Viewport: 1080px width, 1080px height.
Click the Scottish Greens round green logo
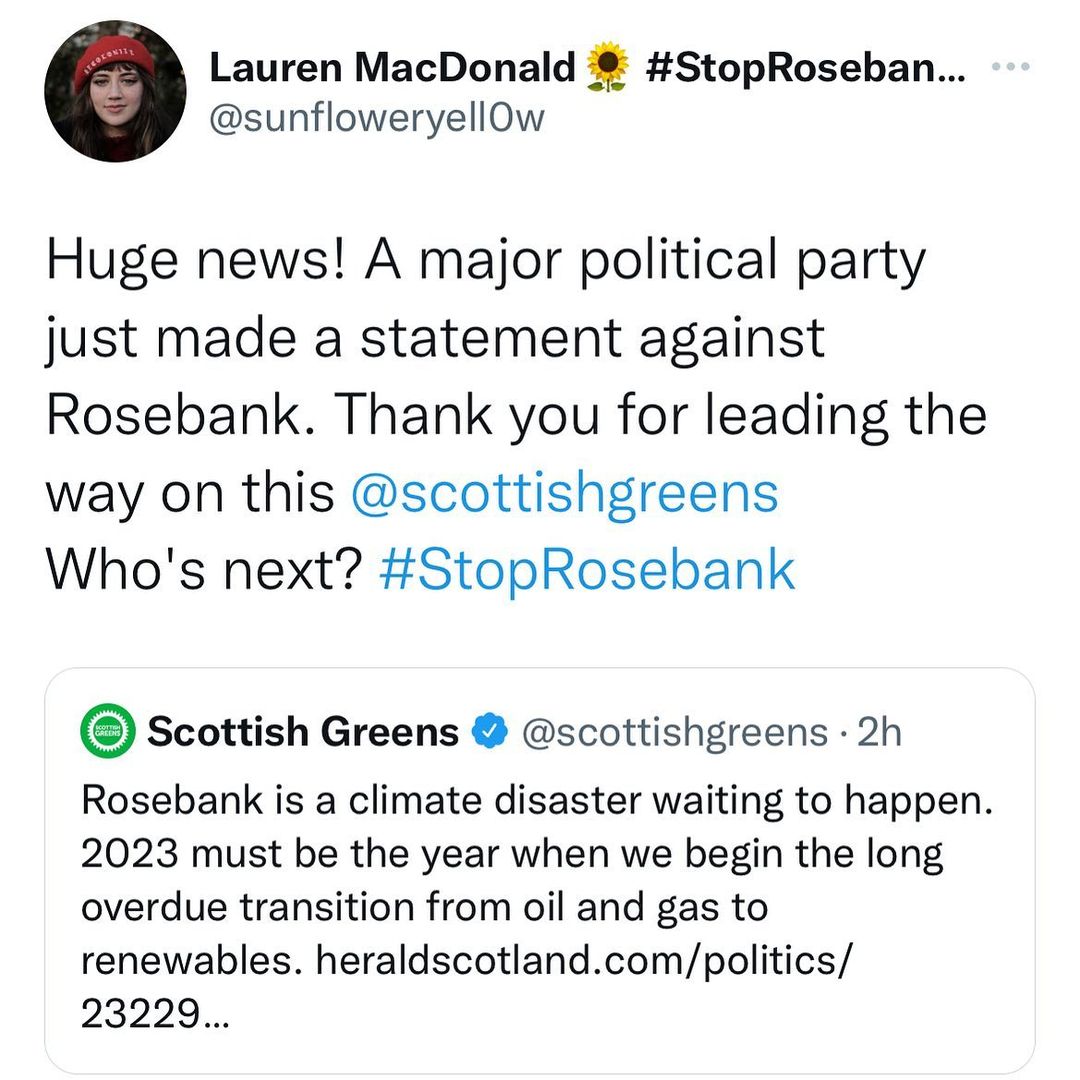pyautogui.click(x=105, y=732)
